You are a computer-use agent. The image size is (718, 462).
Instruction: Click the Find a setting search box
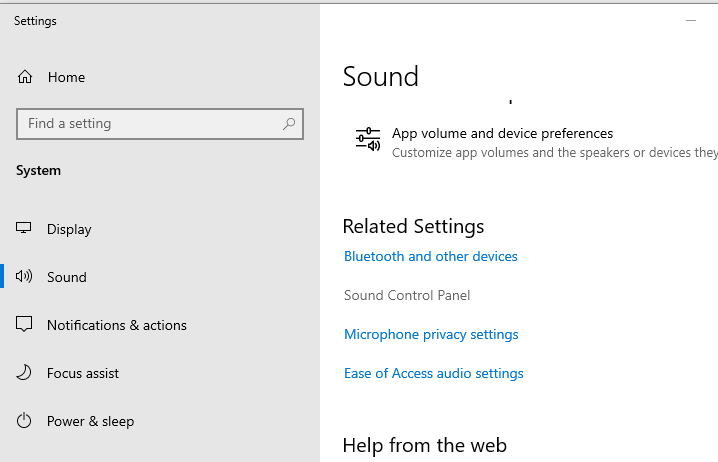point(160,124)
